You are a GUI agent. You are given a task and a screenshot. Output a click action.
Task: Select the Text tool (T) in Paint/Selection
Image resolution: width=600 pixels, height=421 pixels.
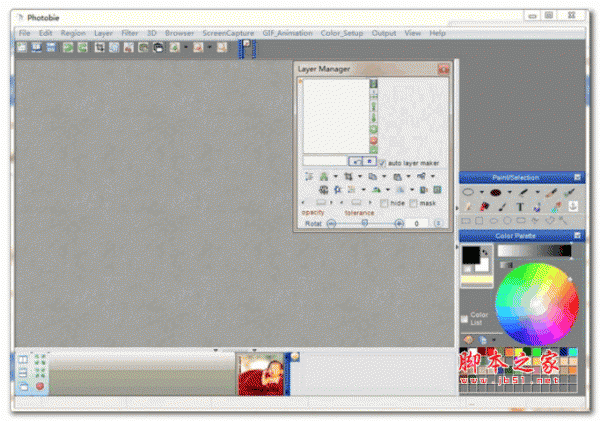pyautogui.click(x=520, y=207)
